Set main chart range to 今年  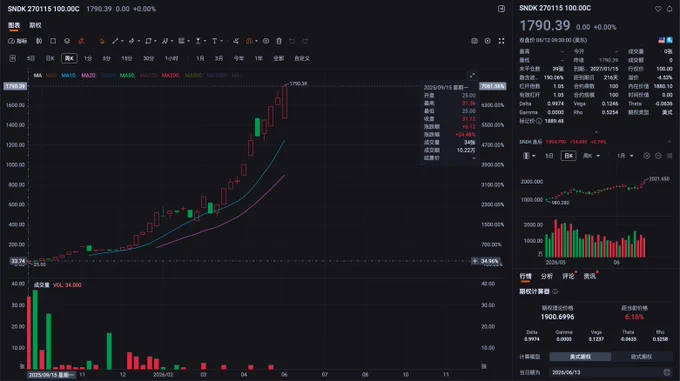pos(239,58)
